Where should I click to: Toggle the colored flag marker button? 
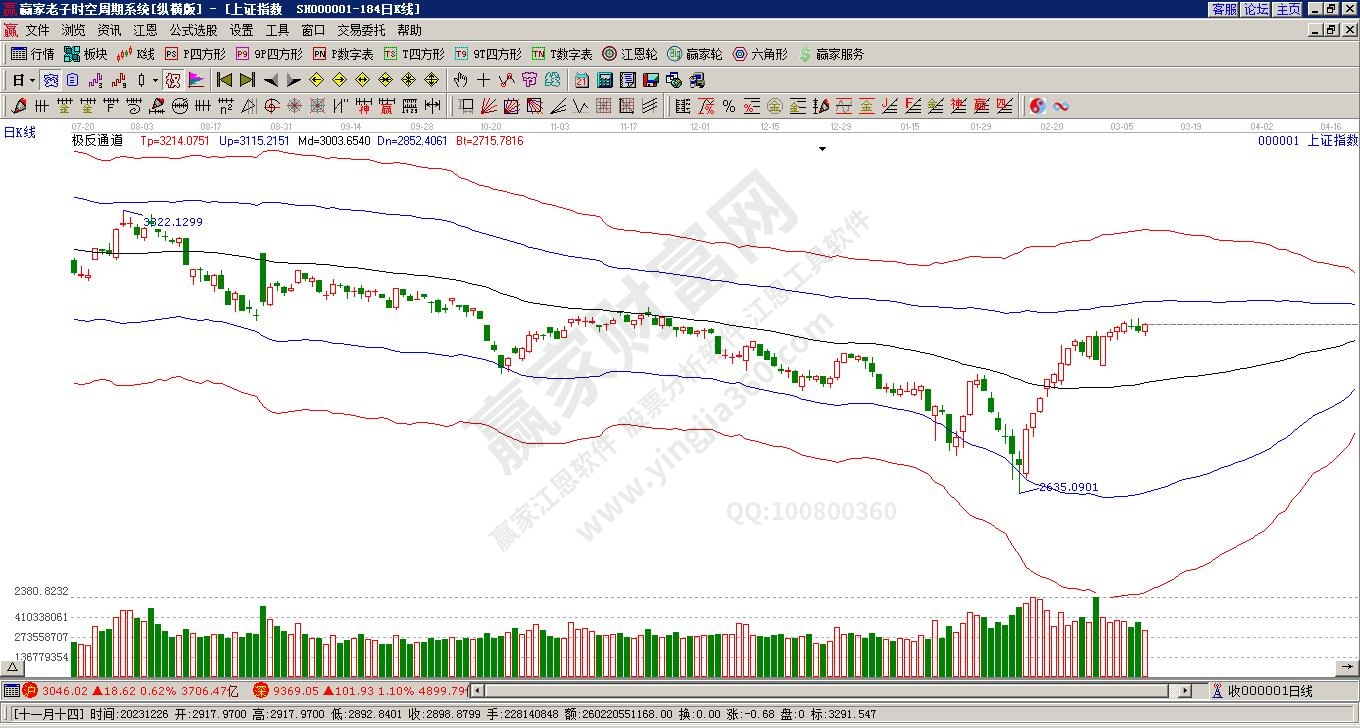(x=196, y=80)
